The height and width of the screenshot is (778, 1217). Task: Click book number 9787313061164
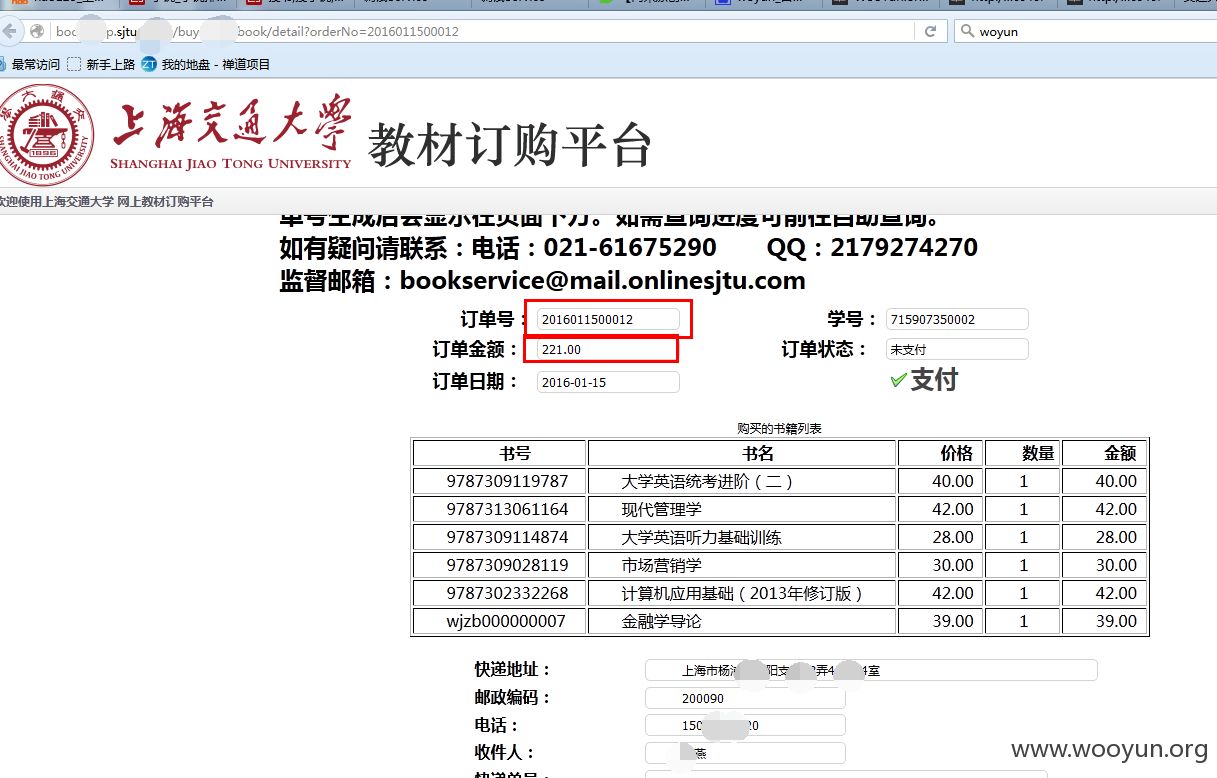point(507,509)
